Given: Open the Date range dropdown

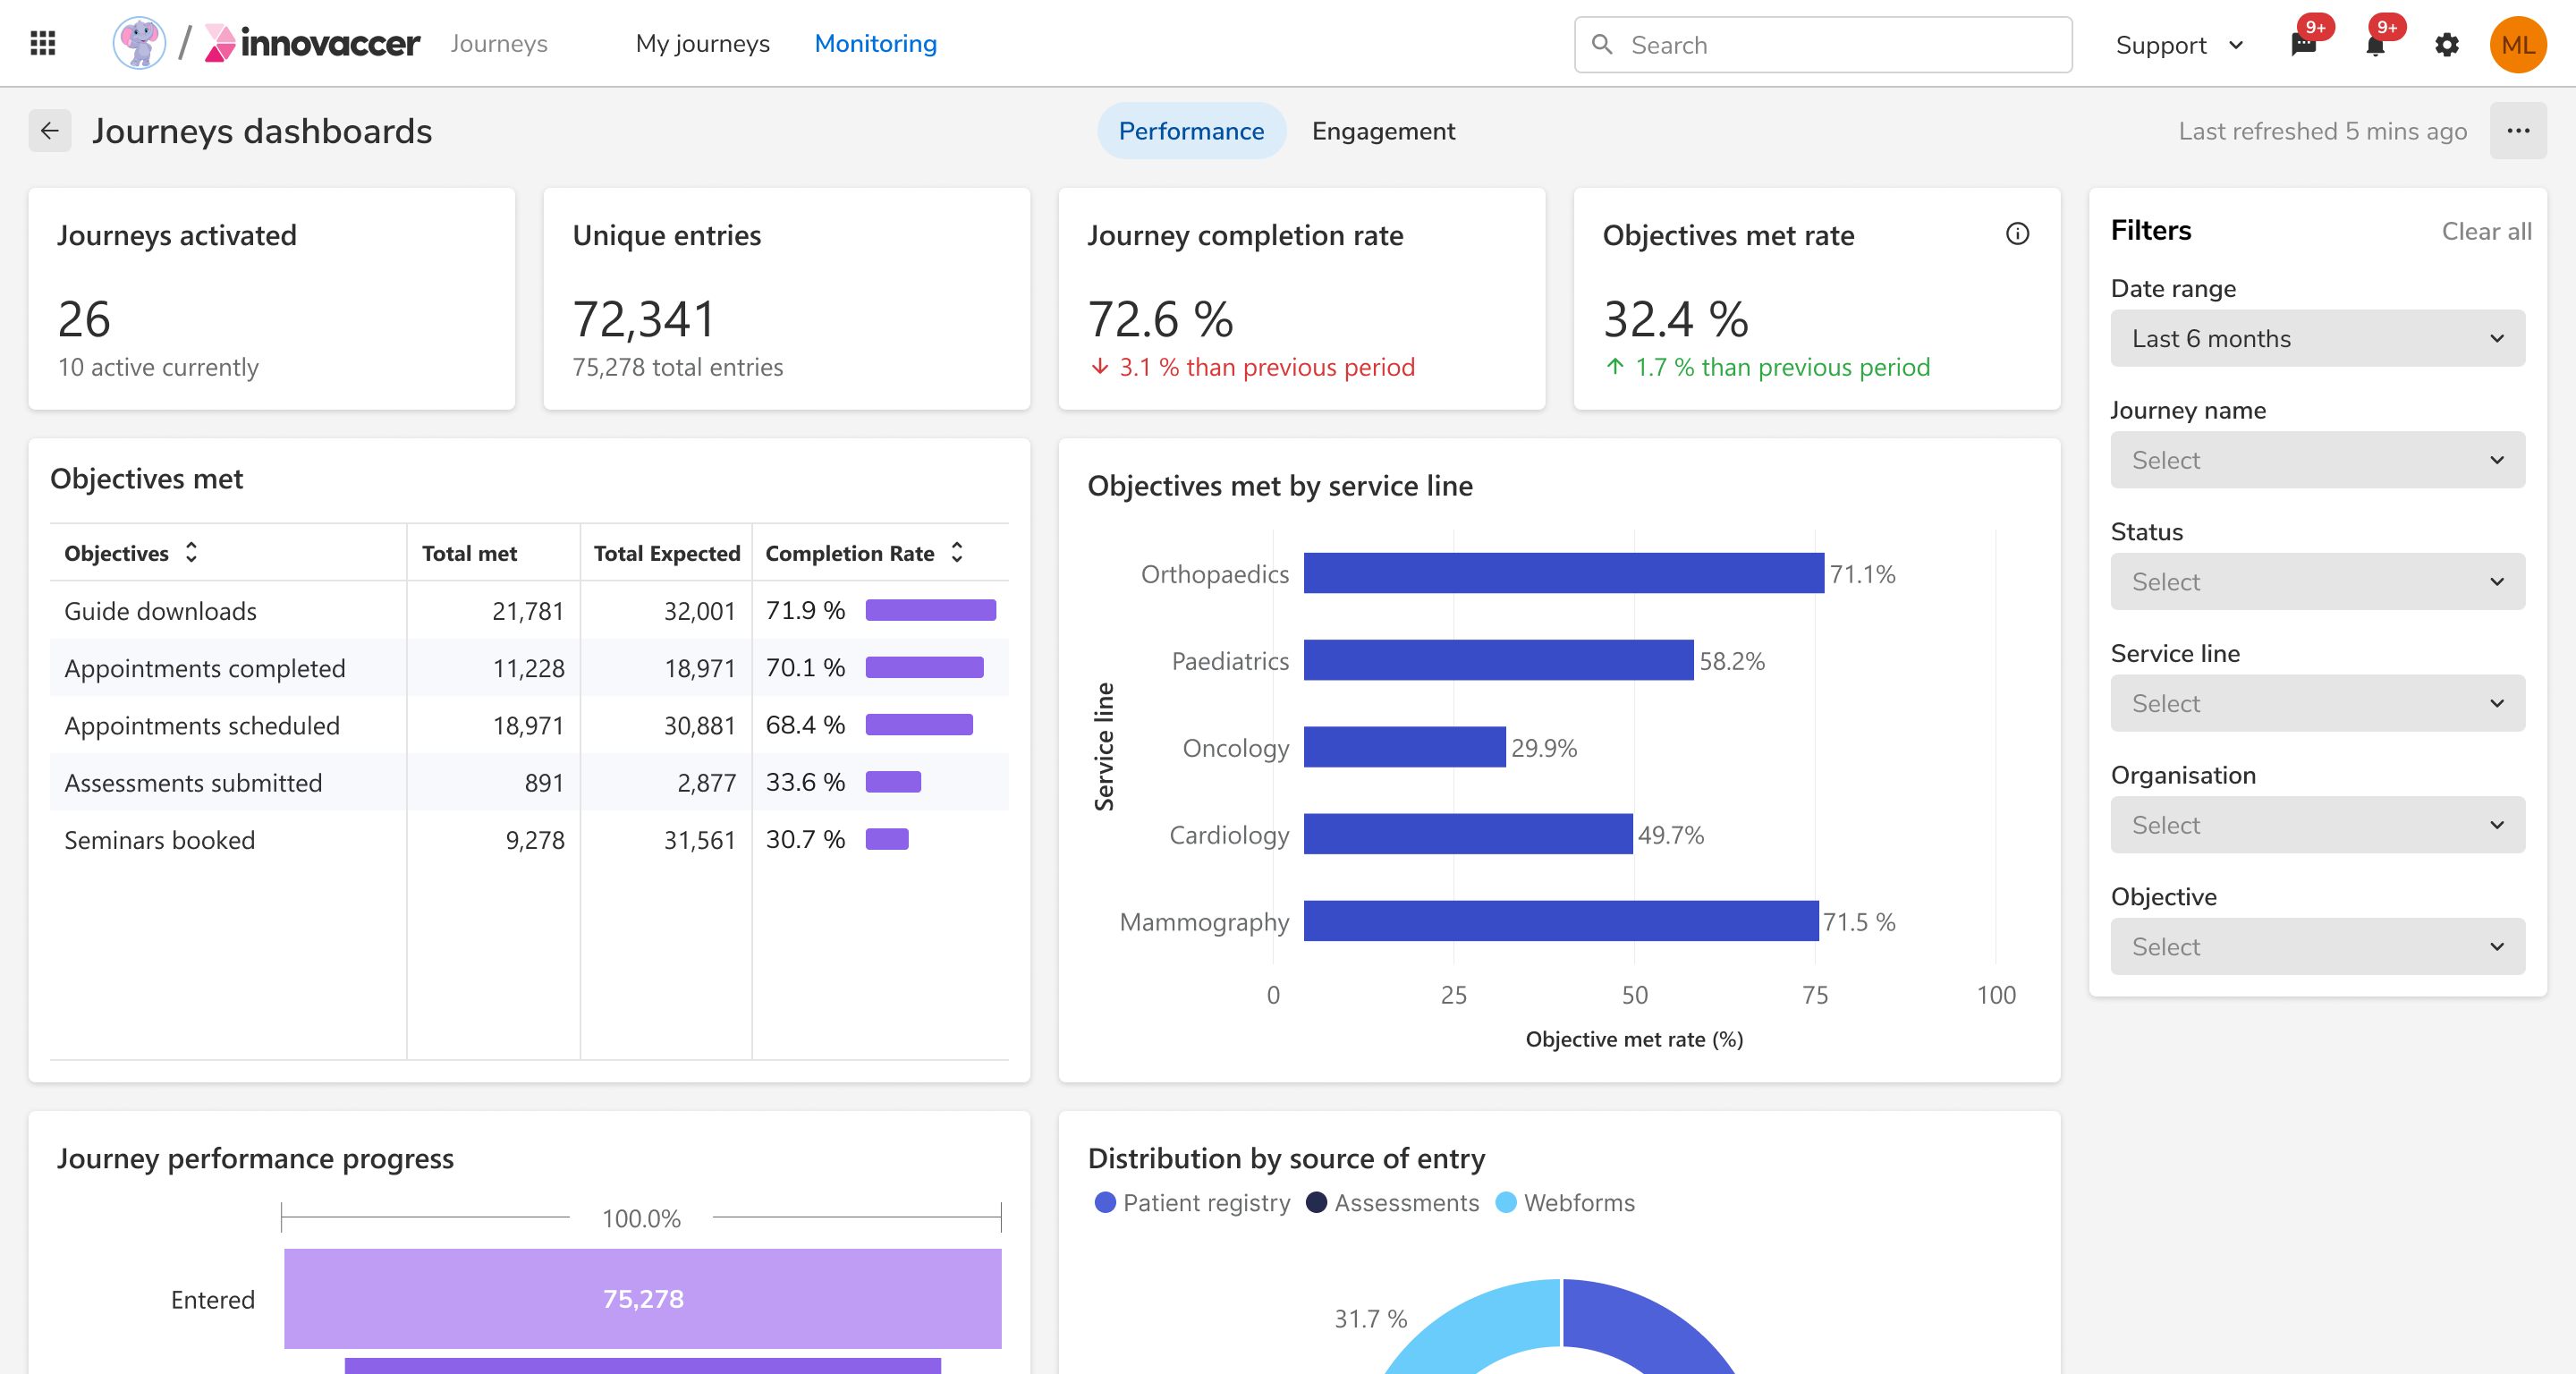Looking at the screenshot, I should coord(2317,338).
